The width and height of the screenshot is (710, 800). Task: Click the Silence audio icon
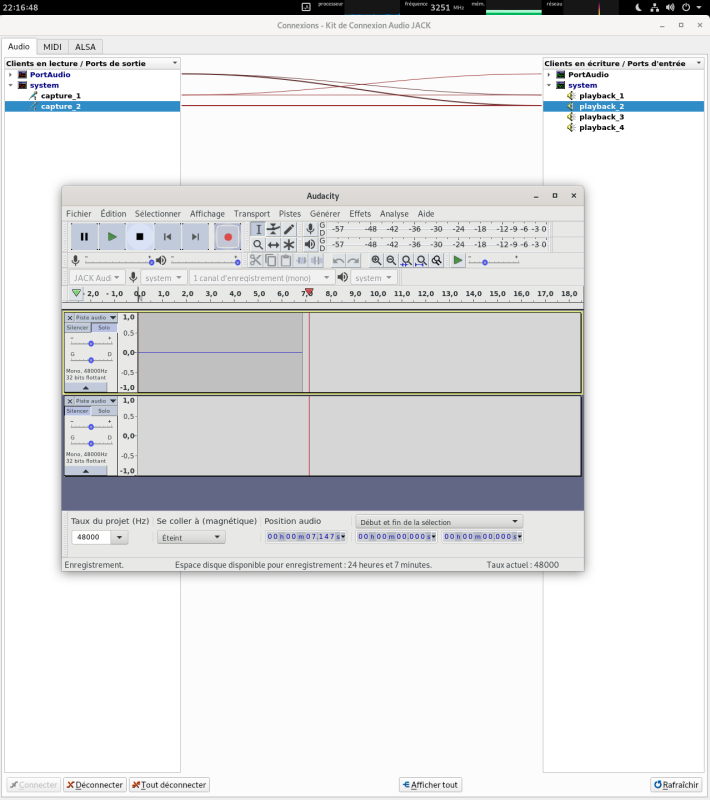click(x=317, y=261)
